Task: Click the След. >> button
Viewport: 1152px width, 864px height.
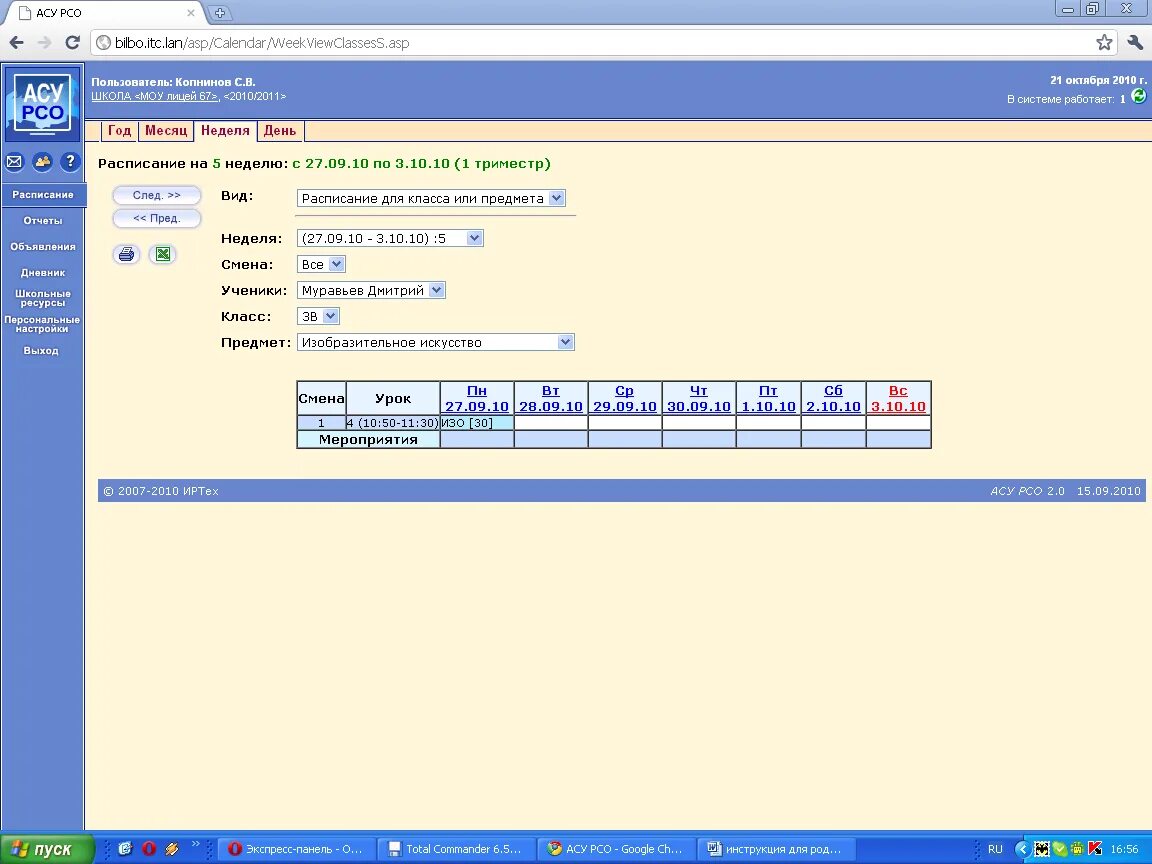Action: [x=156, y=195]
